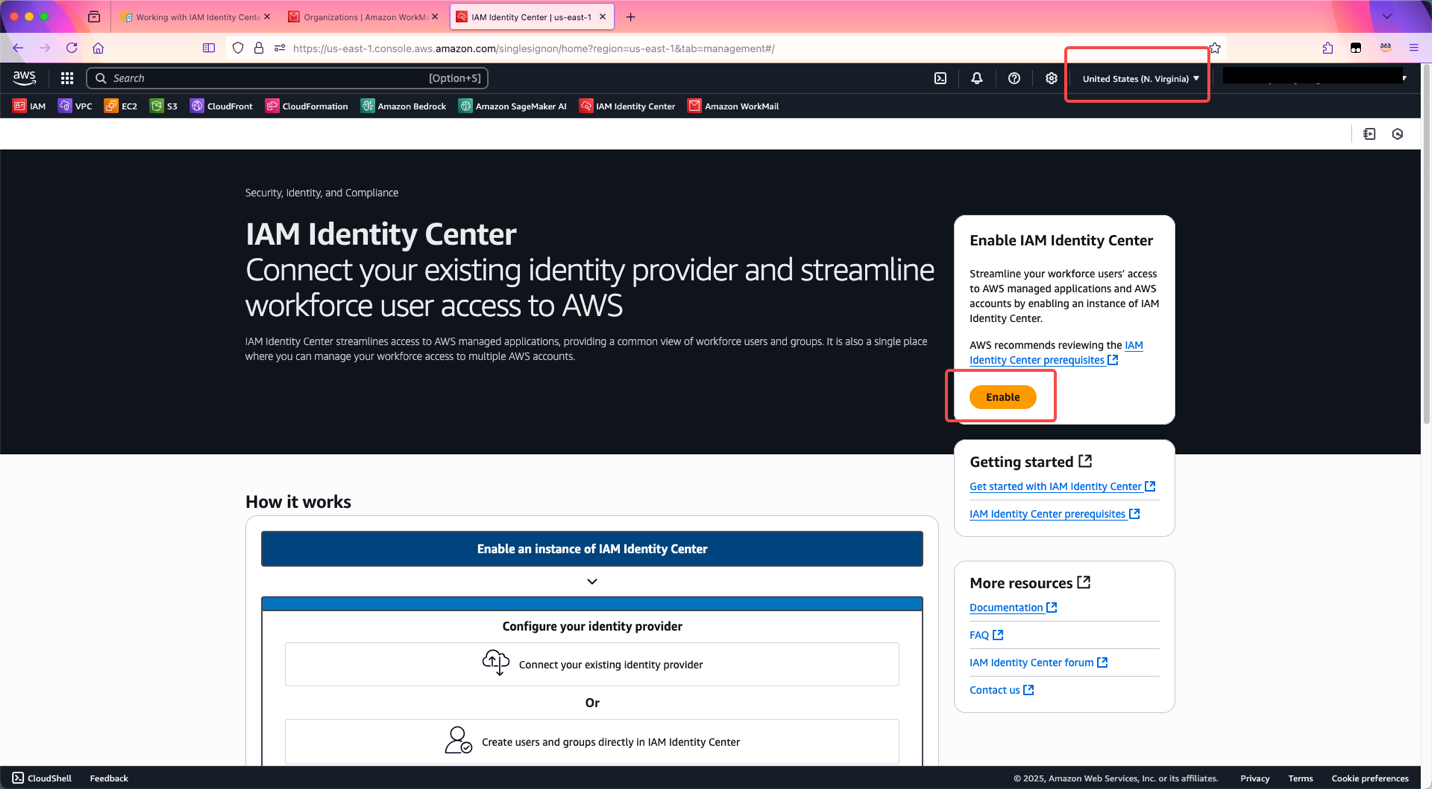Open a new browser tab
The width and height of the screenshot is (1432, 789).
(x=630, y=17)
